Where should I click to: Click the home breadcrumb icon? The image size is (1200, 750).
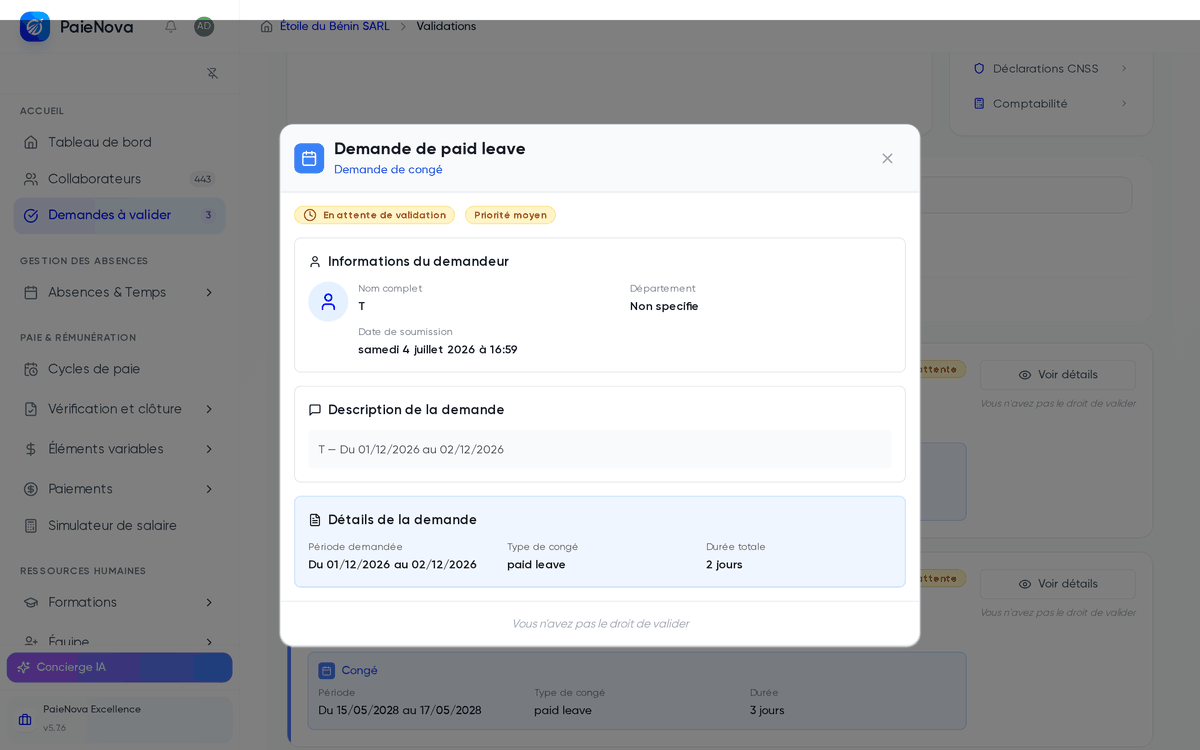point(267,27)
